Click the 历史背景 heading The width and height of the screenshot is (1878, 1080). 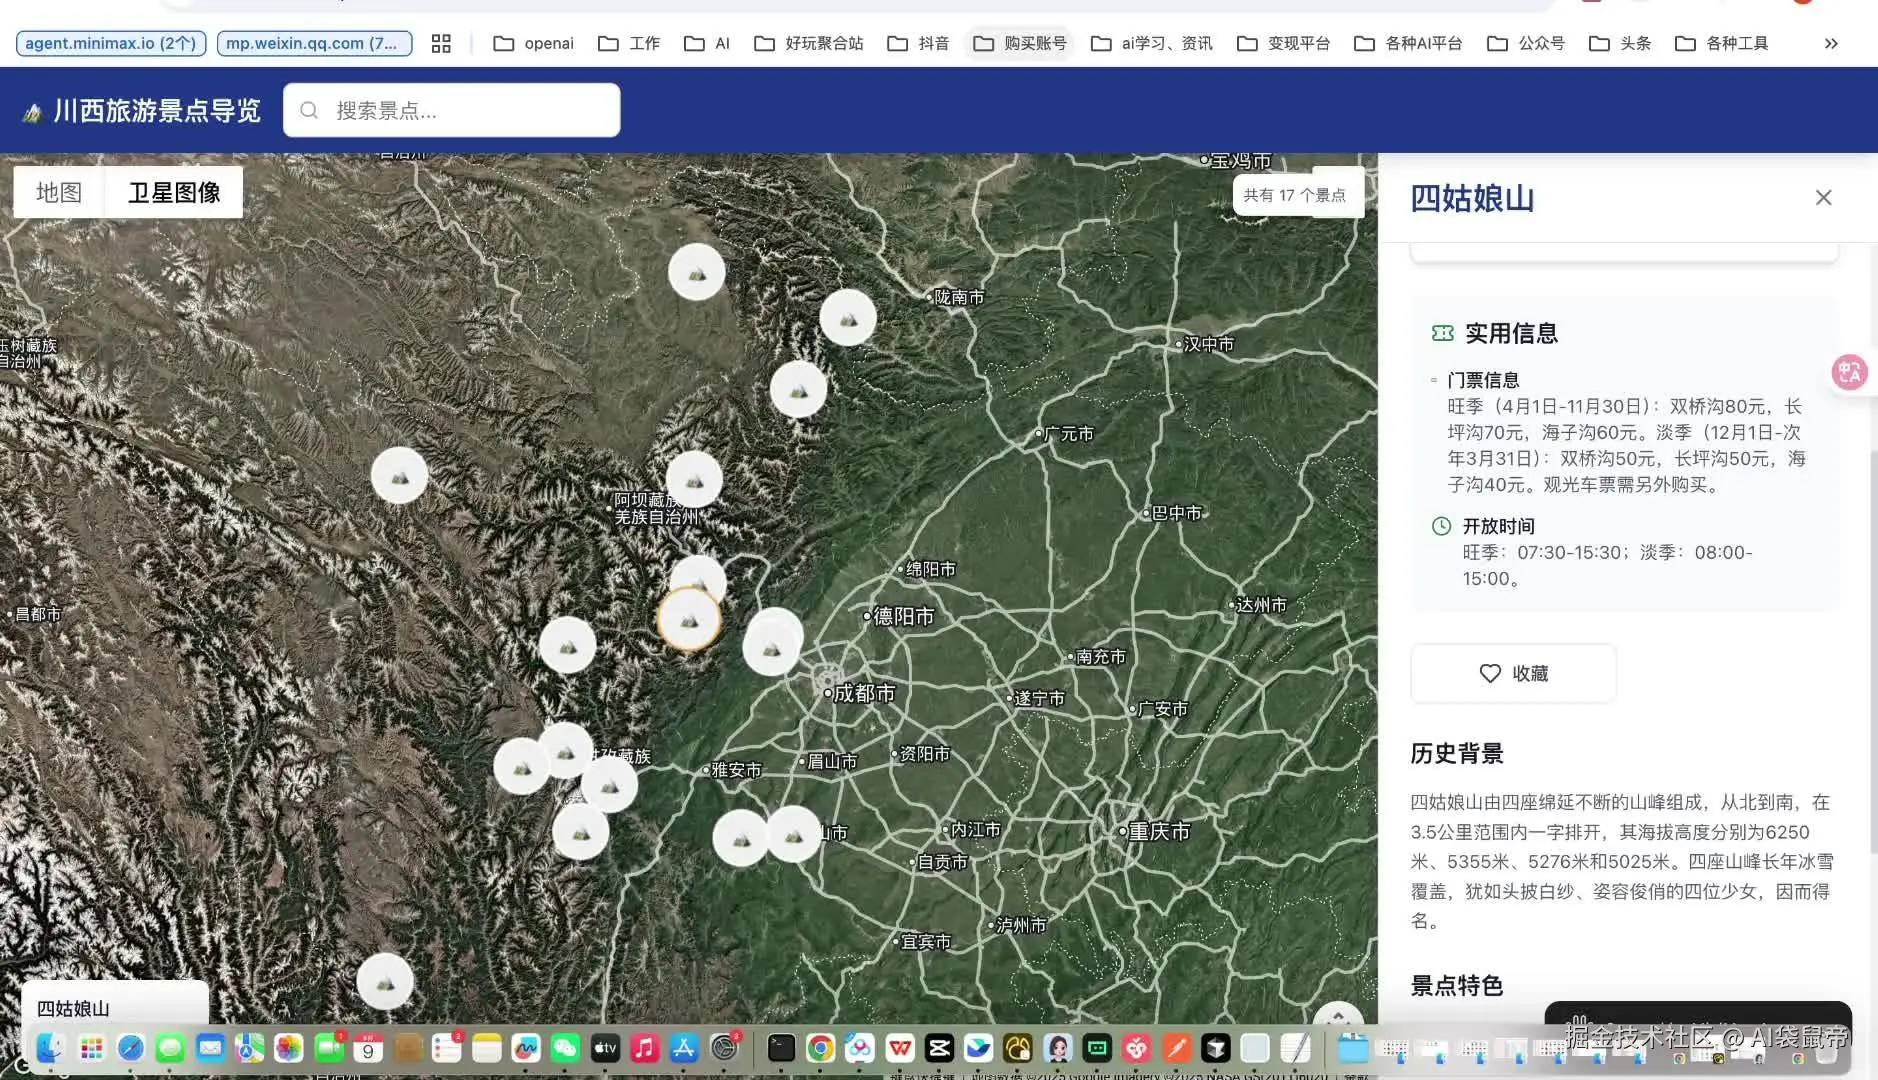tap(1457, 753)
